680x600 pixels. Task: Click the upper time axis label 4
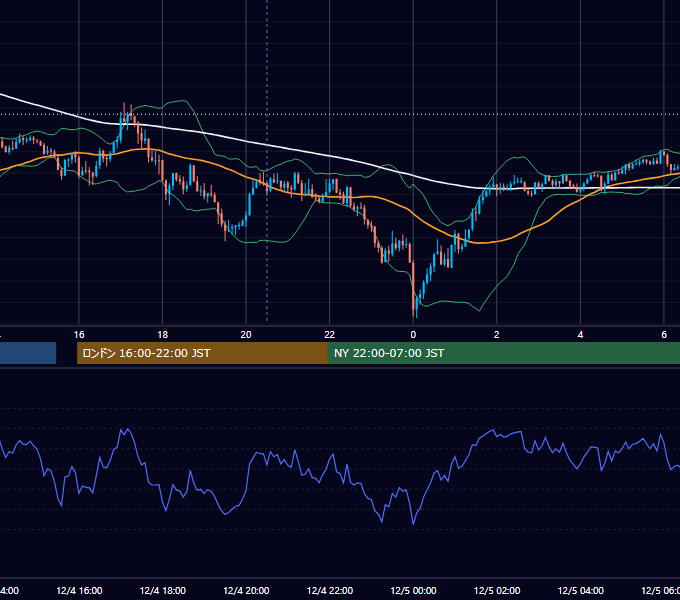pyautogui.click(x=580, y=334)
